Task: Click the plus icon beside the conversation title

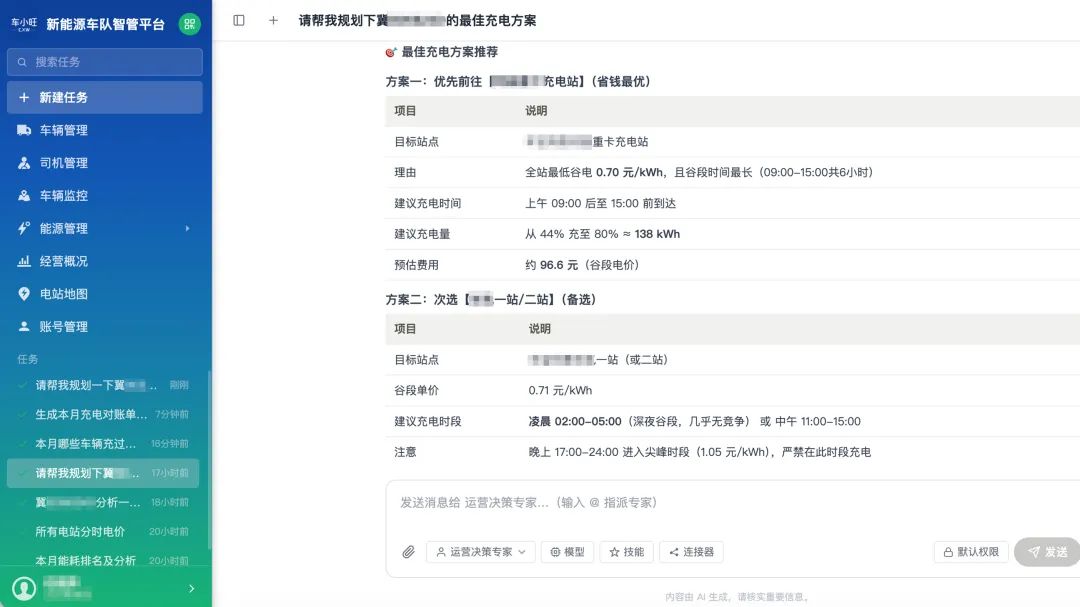Action: click(273, 21)
